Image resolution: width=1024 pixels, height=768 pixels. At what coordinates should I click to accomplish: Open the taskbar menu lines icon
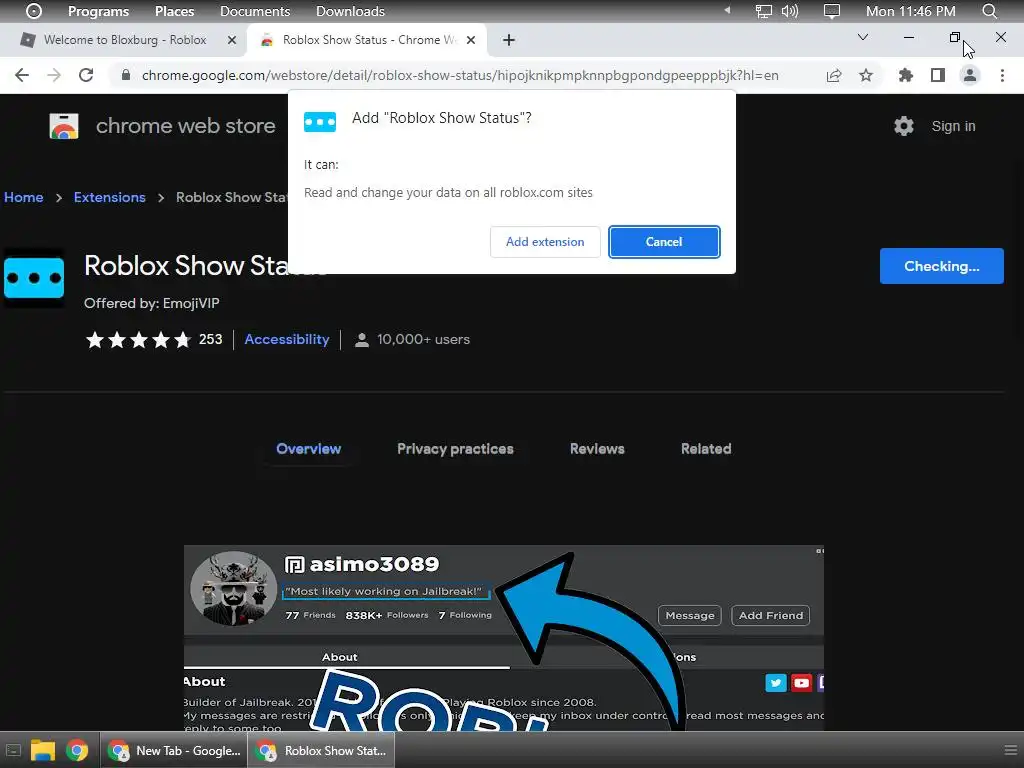pos(1010,750)
